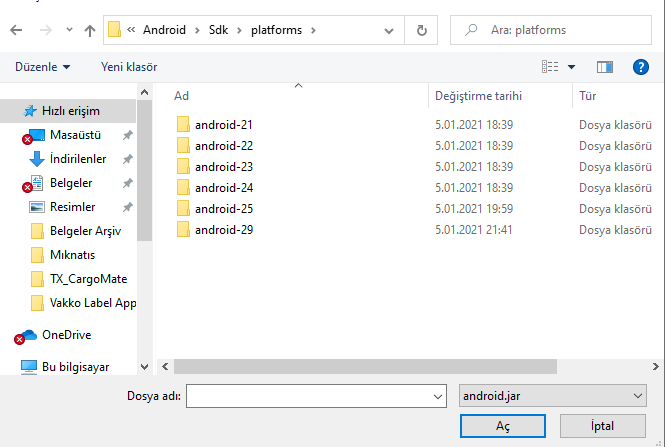Click the help question mark icon
The width and height of the screenshot is (665, 447).
coord(641,67)
